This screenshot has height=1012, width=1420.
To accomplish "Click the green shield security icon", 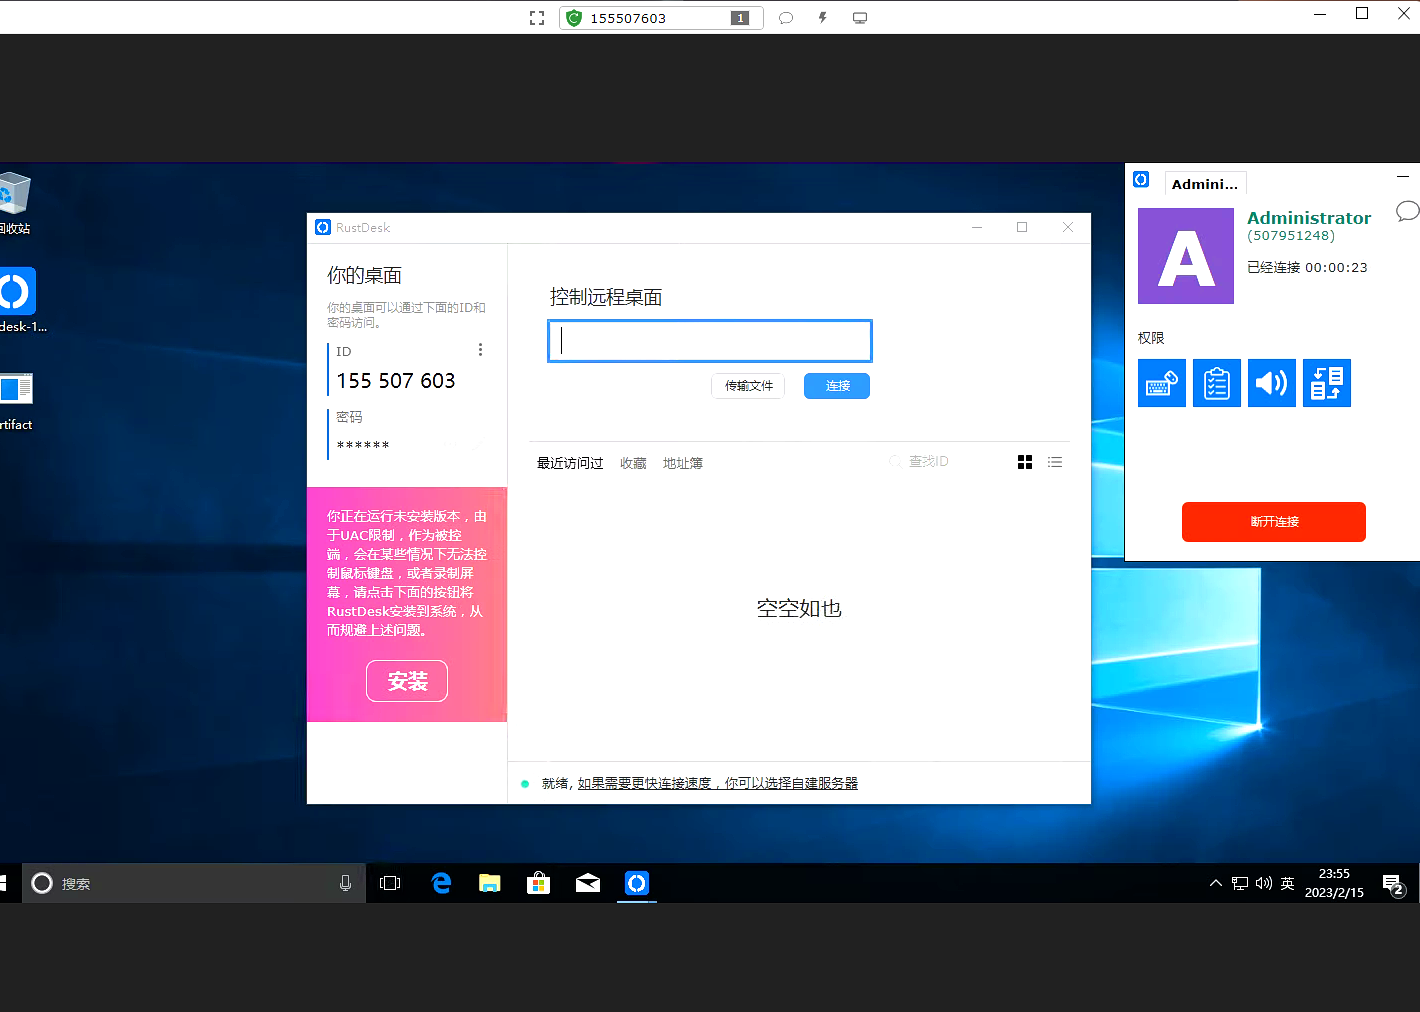I will (574, 18).
